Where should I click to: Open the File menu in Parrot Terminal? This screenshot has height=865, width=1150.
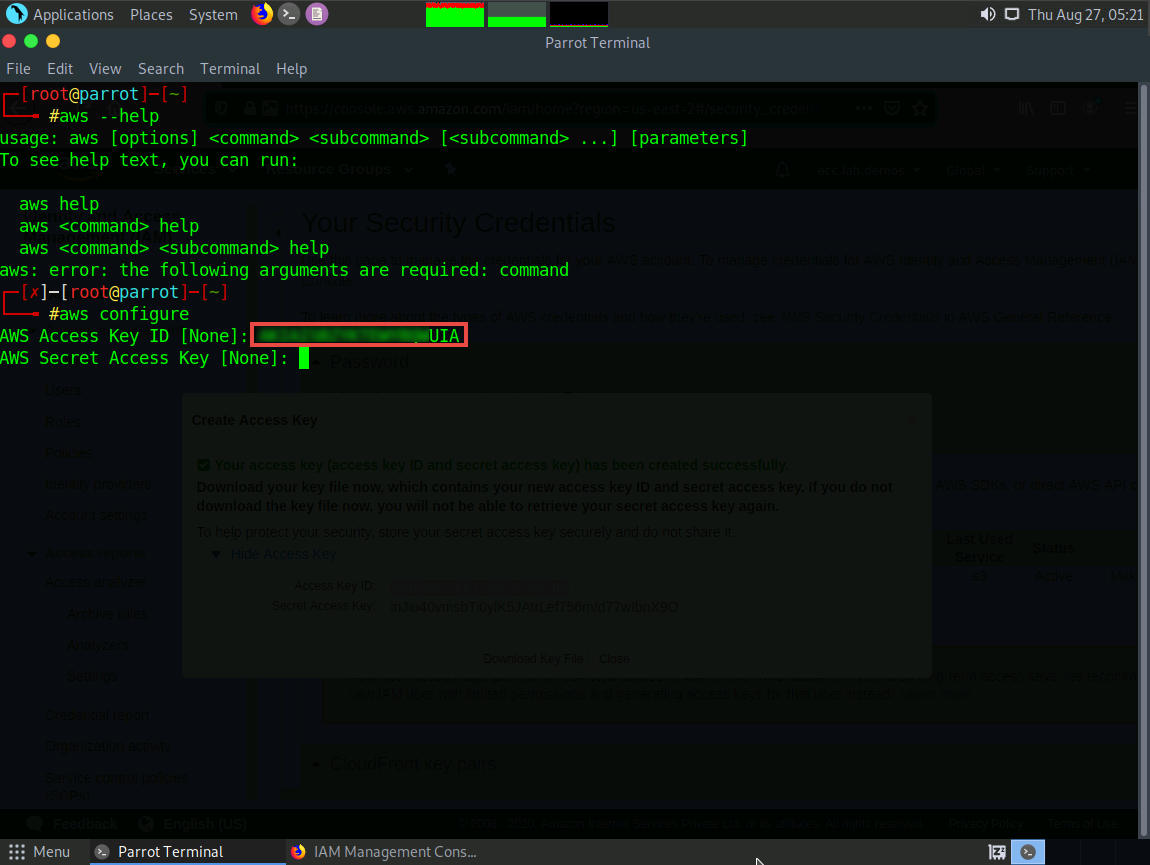(18, 69)
